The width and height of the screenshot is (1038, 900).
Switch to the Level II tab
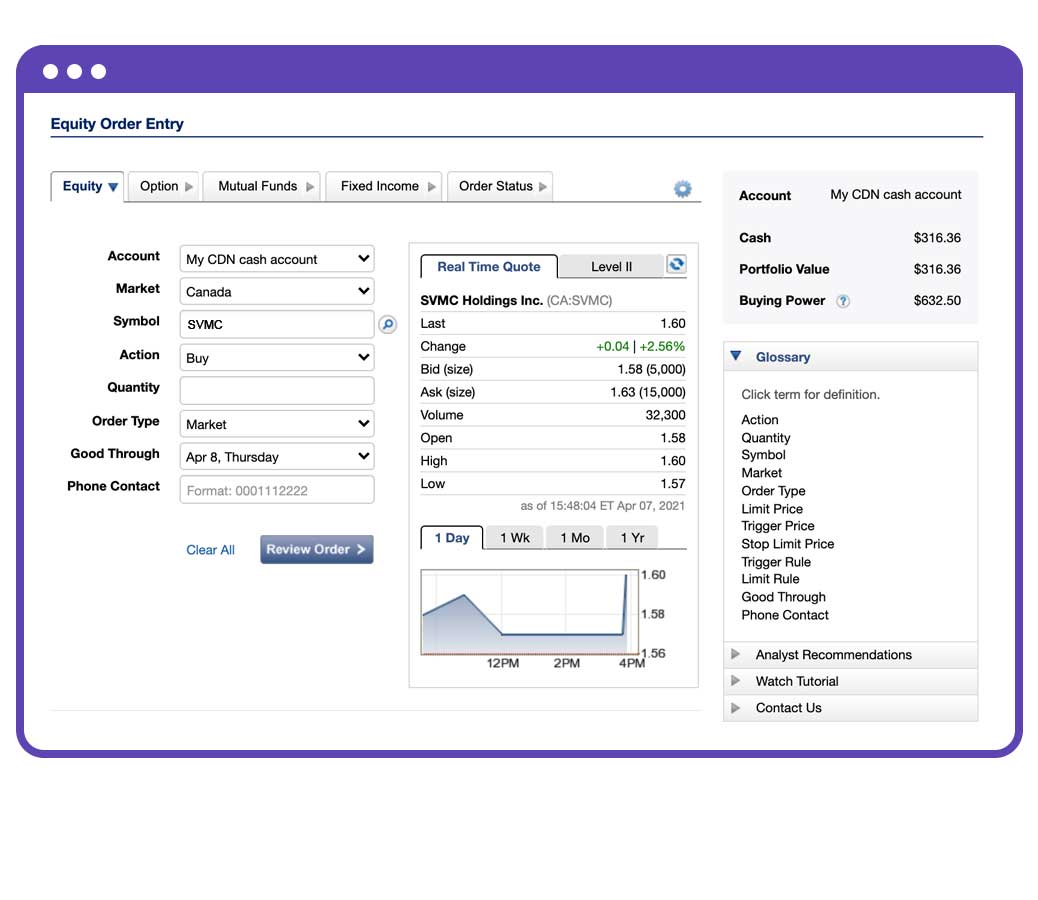[x=610, y=266]
